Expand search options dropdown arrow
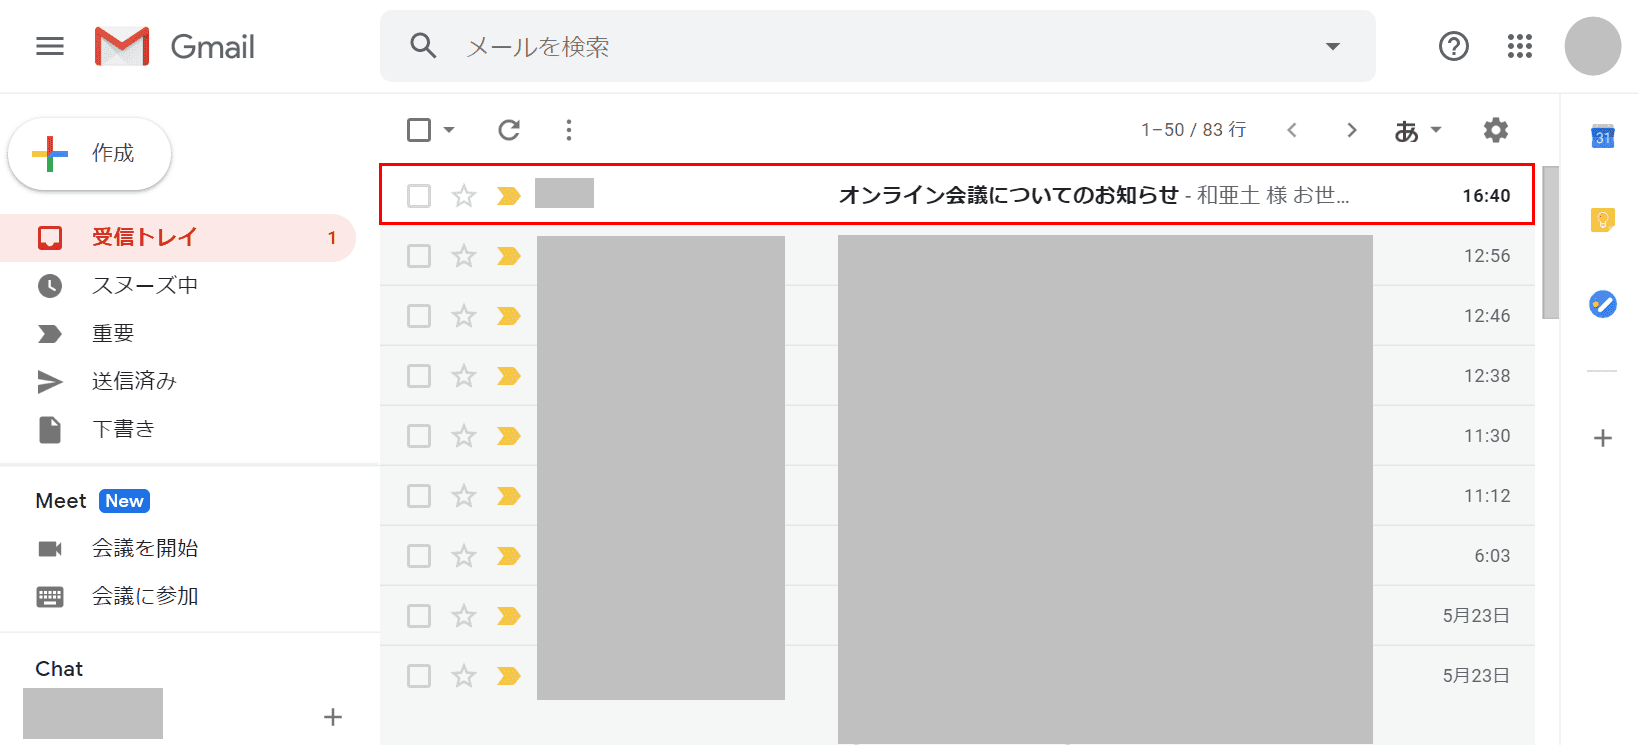The image size is (1638, 745). coord(1332,46)
